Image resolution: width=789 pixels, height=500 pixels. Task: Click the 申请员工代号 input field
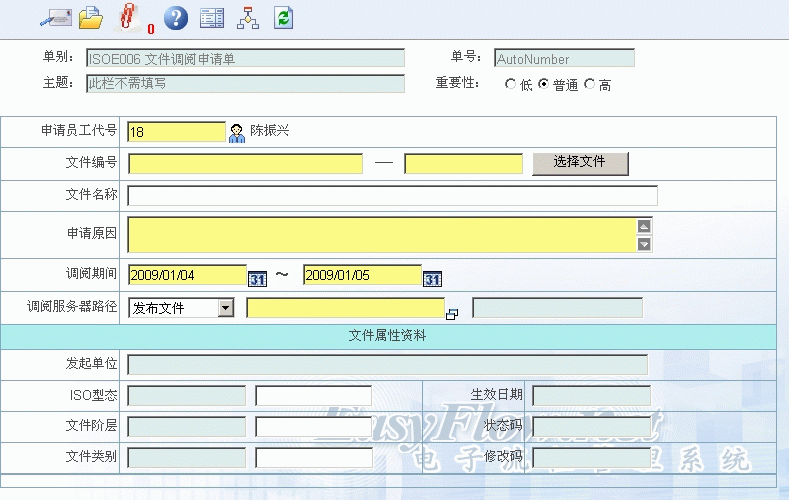pos(177,132)
